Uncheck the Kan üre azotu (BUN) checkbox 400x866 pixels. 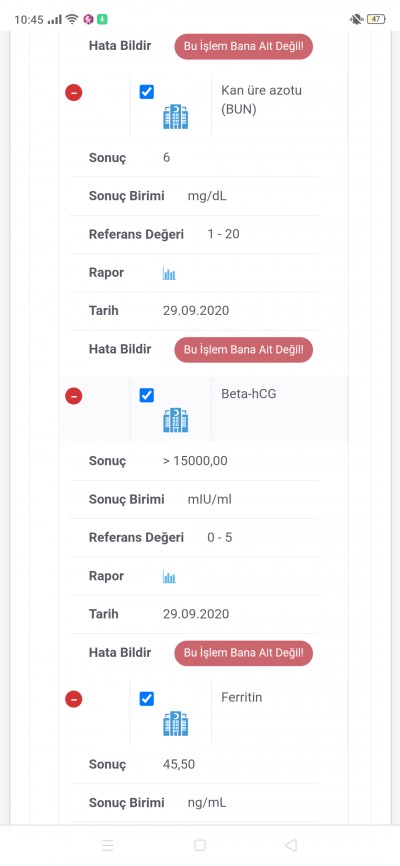click(x=146, y=92)
